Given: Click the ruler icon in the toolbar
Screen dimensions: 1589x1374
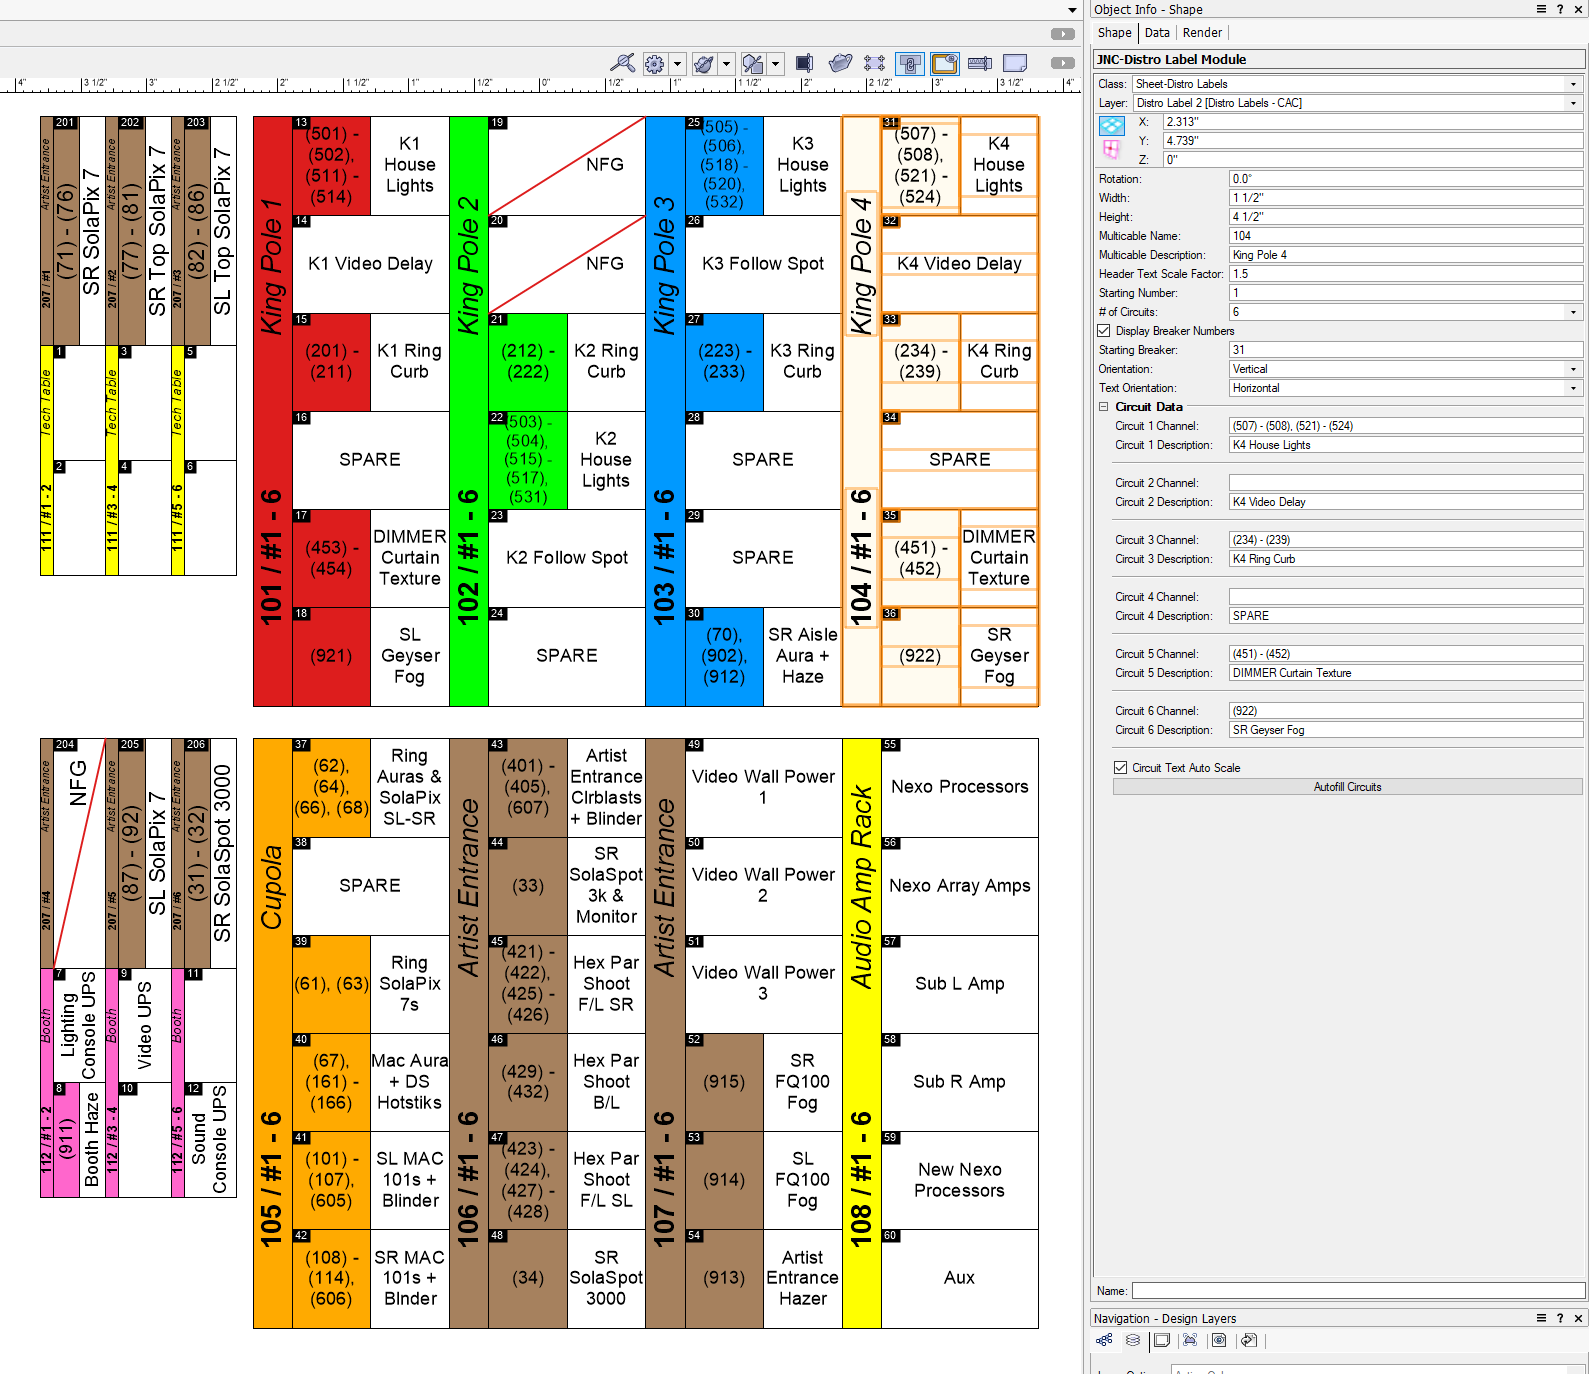Looking at the screenshot, I should (x=979, y=64).
